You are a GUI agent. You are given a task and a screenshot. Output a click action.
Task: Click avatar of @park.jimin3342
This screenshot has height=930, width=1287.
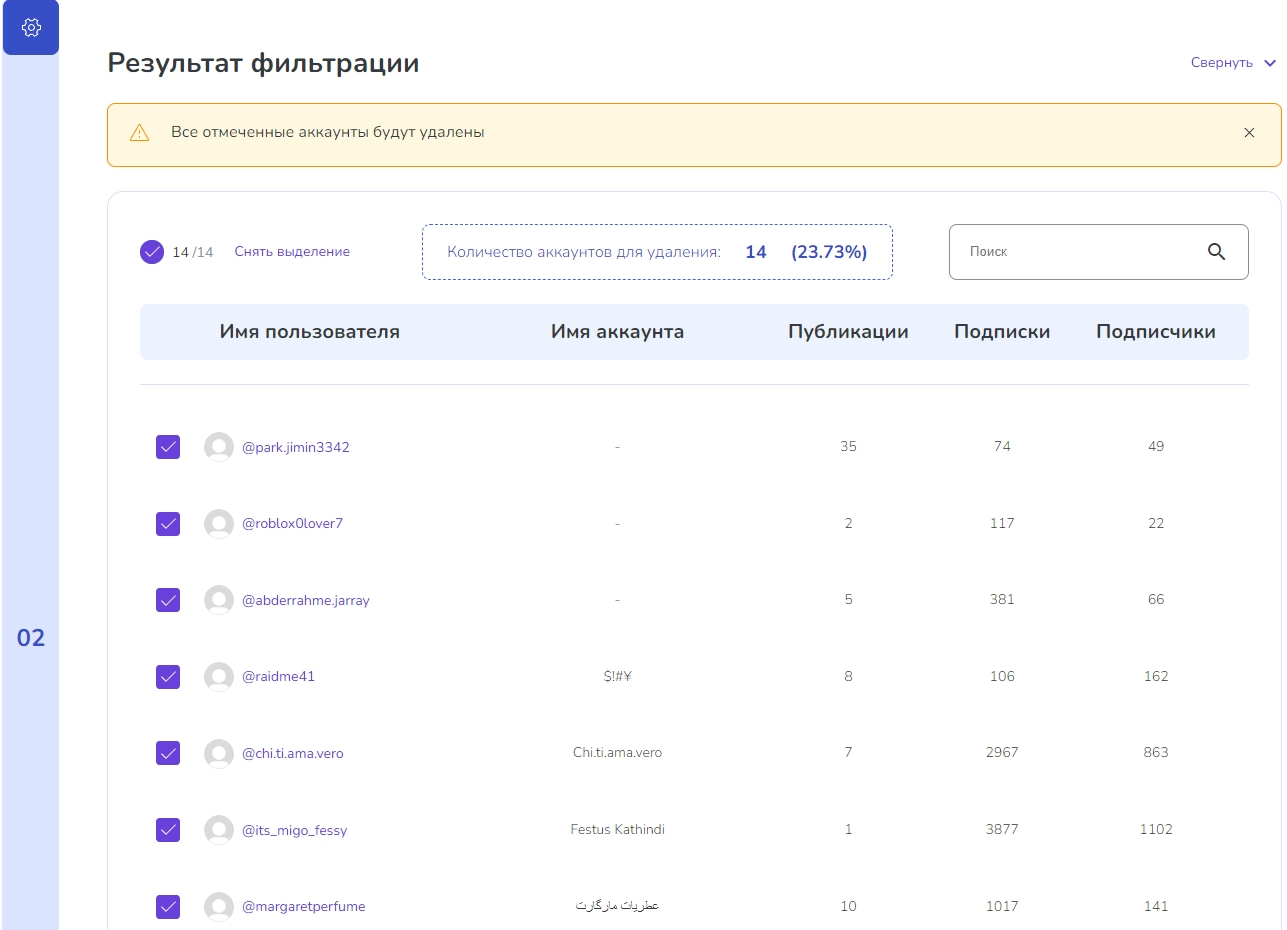219,447
